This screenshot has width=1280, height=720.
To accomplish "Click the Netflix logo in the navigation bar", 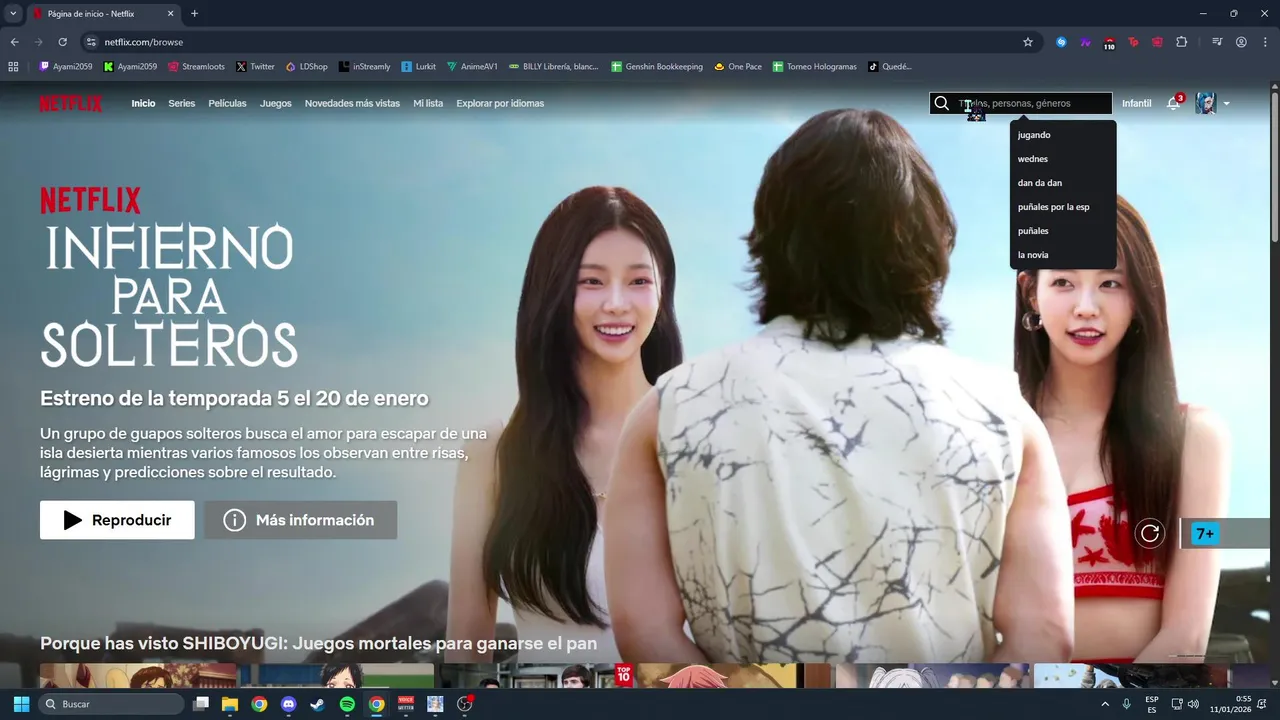I will pos(70,103).
